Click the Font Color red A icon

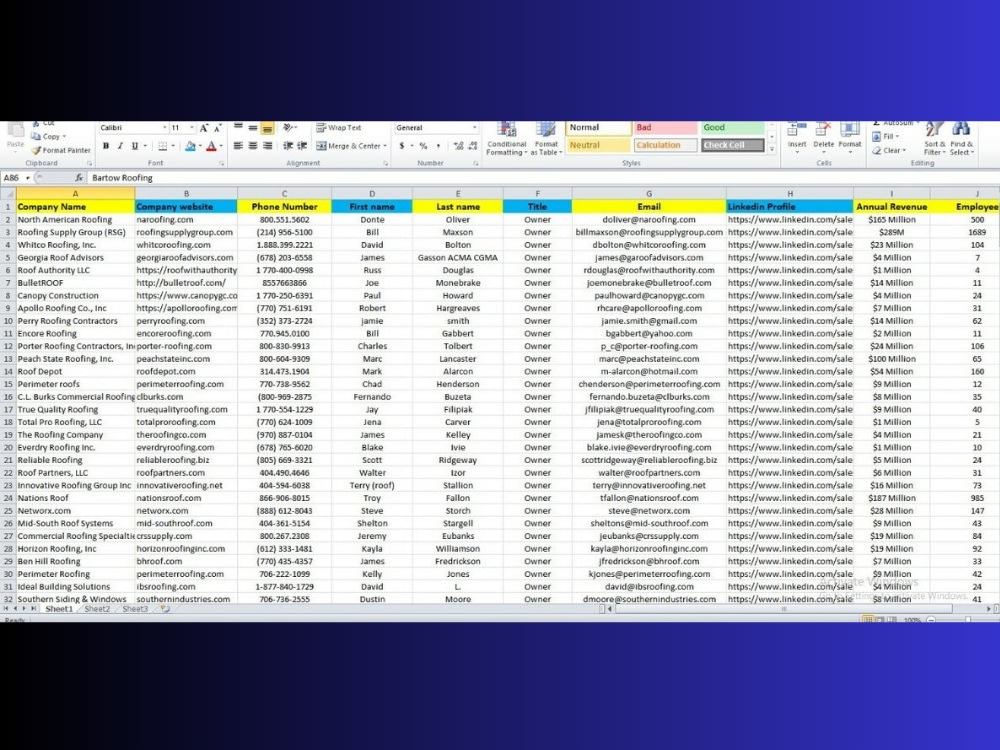point(211,146)
